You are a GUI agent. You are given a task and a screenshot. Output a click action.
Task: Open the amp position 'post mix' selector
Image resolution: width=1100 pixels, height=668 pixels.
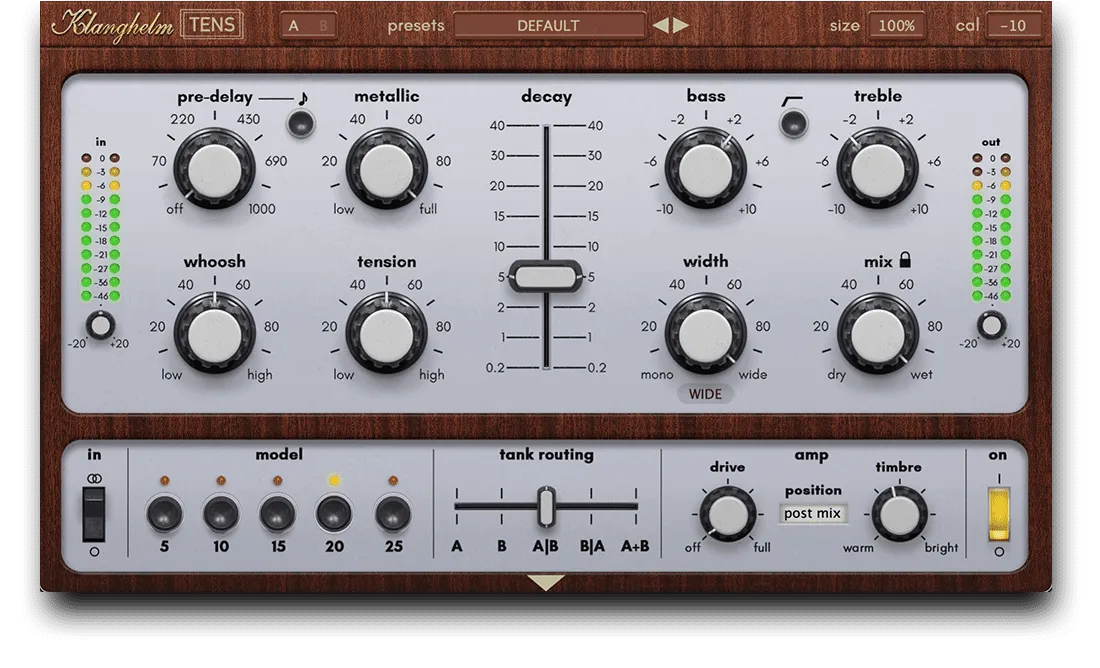click(812, 514)
